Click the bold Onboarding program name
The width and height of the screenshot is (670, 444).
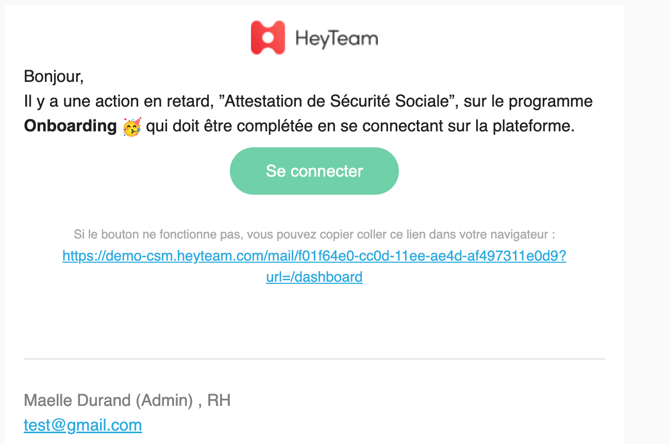(x=70, y=127)
